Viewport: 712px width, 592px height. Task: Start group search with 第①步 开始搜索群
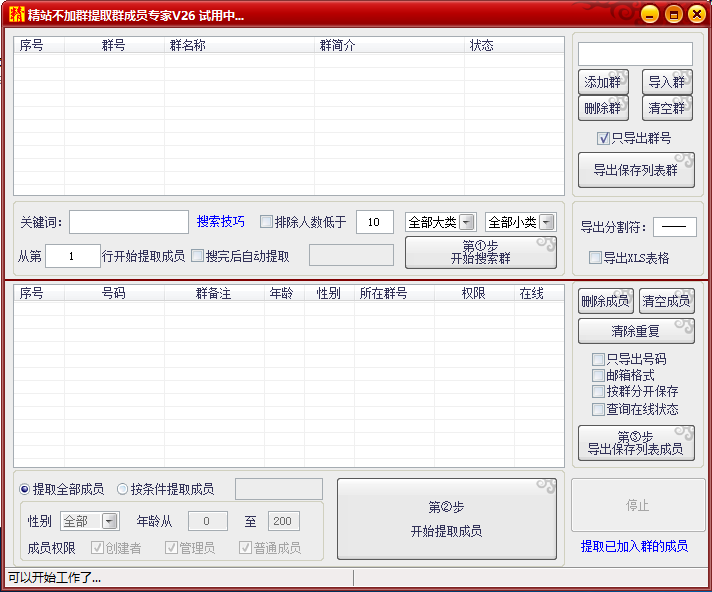(480, 252)
